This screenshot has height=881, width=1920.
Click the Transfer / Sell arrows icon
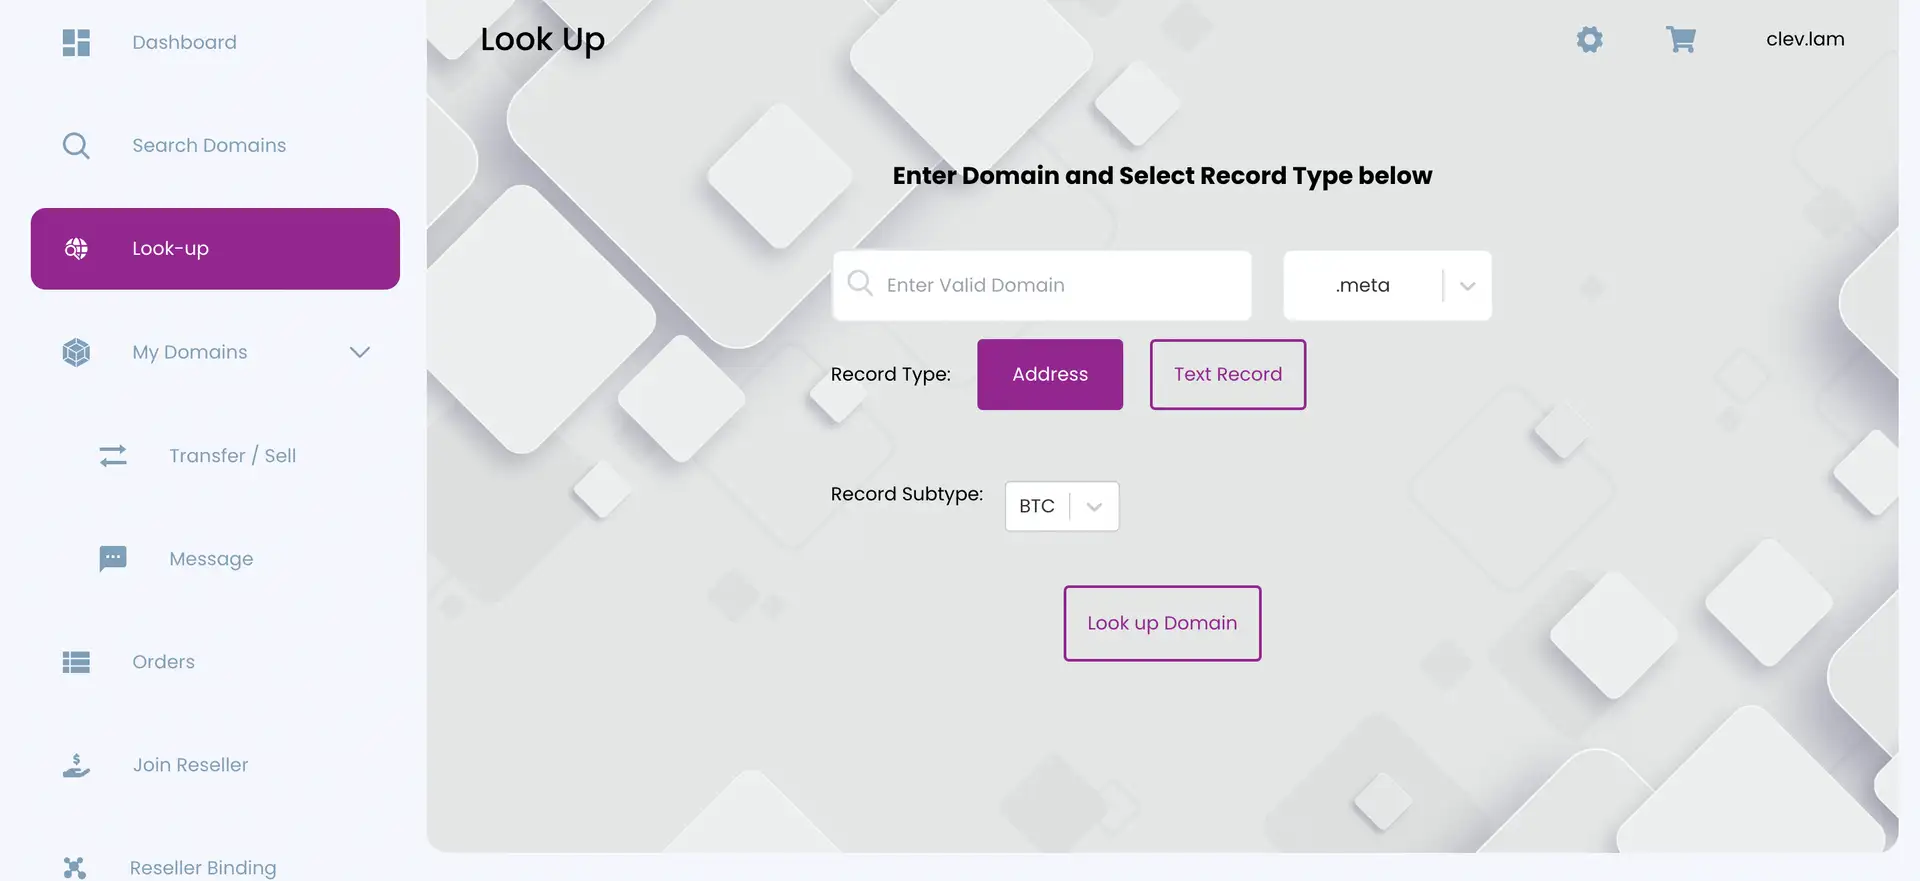point(113,456)
